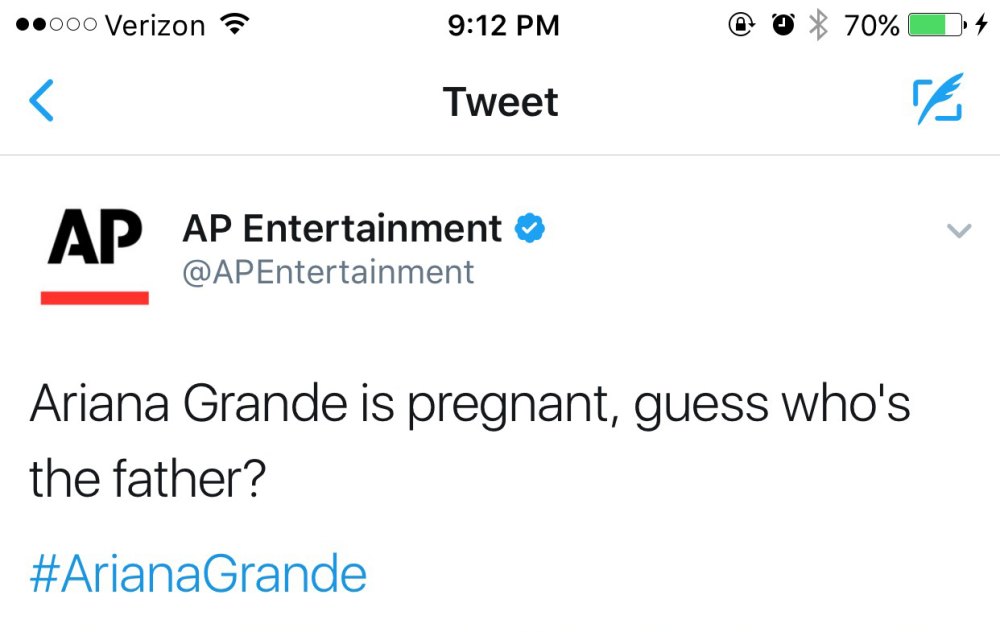Screen dimensions: 1000x632
Task: Tap the 9:12 PM clock
Action: click(x=503, y=25)
